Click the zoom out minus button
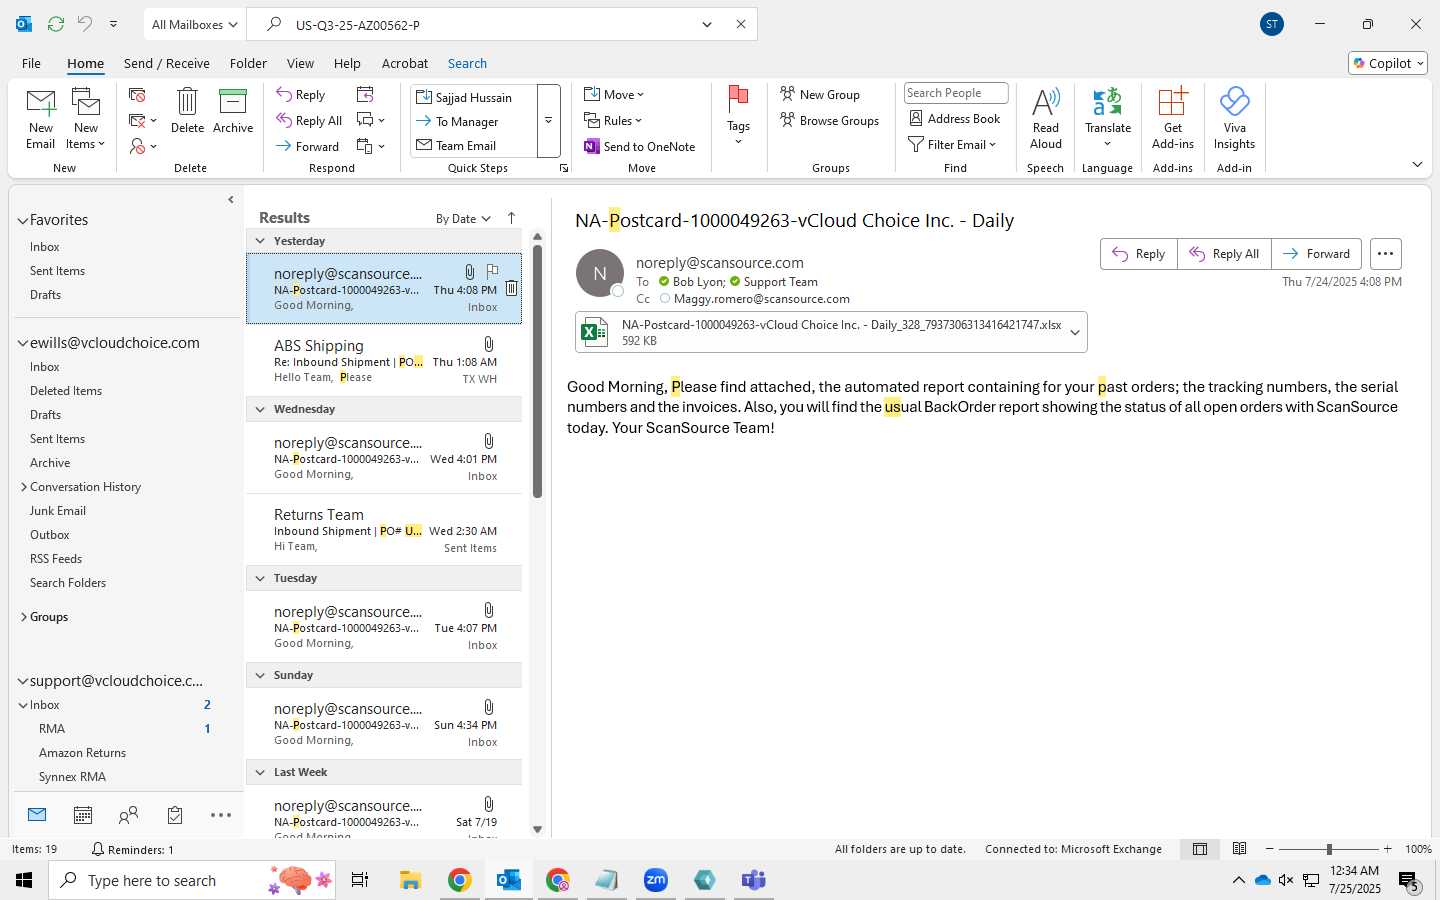Viewport: 1440px width, 900px height. (x=1270, y=849)
